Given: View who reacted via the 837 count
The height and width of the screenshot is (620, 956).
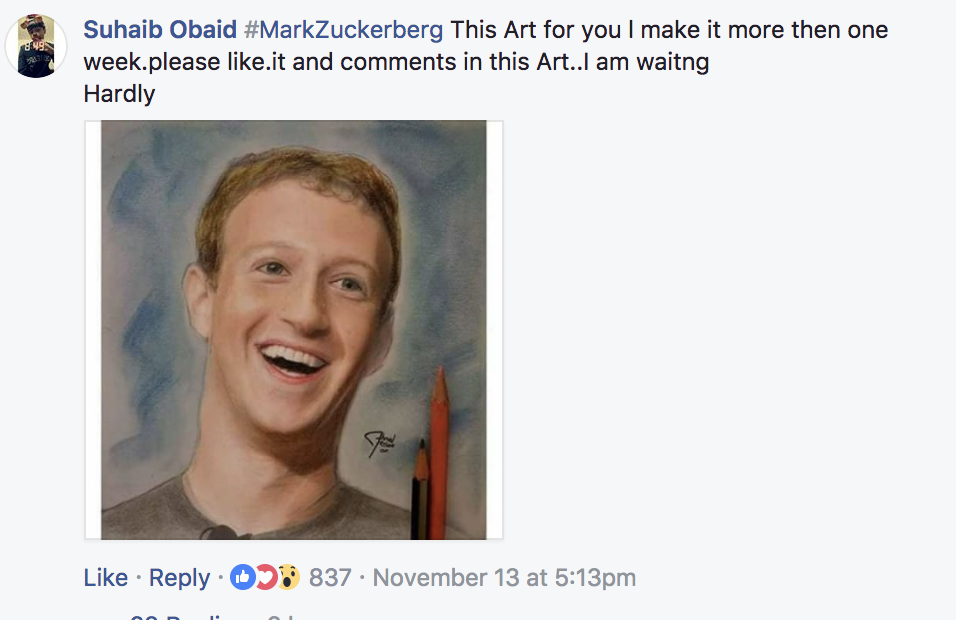Looking at the screenshot, I should click(x=330, y=577).
